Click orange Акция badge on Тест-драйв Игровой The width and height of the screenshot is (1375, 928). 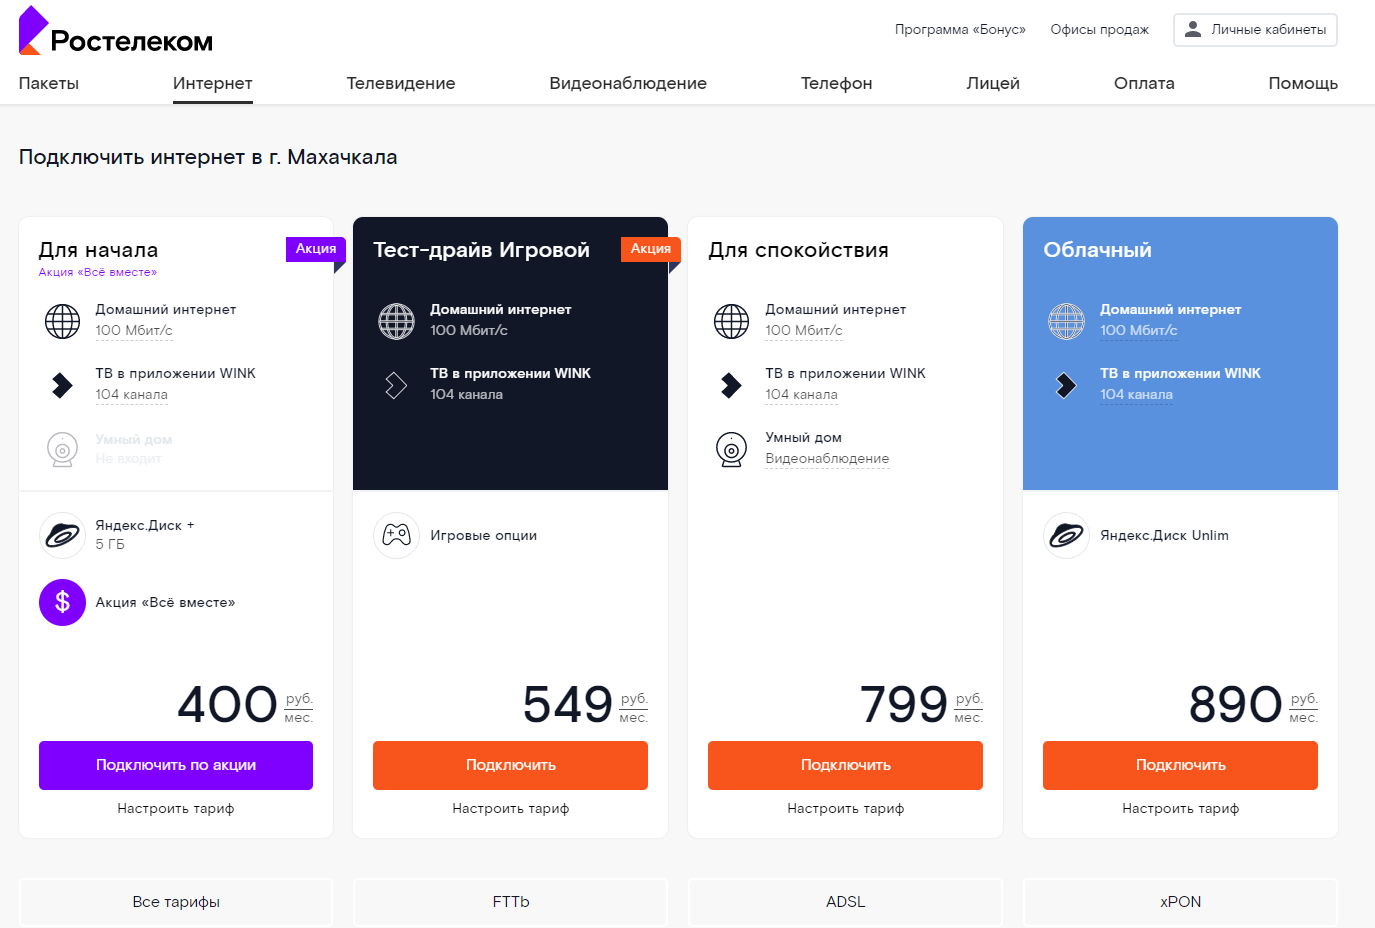point(651,249)
